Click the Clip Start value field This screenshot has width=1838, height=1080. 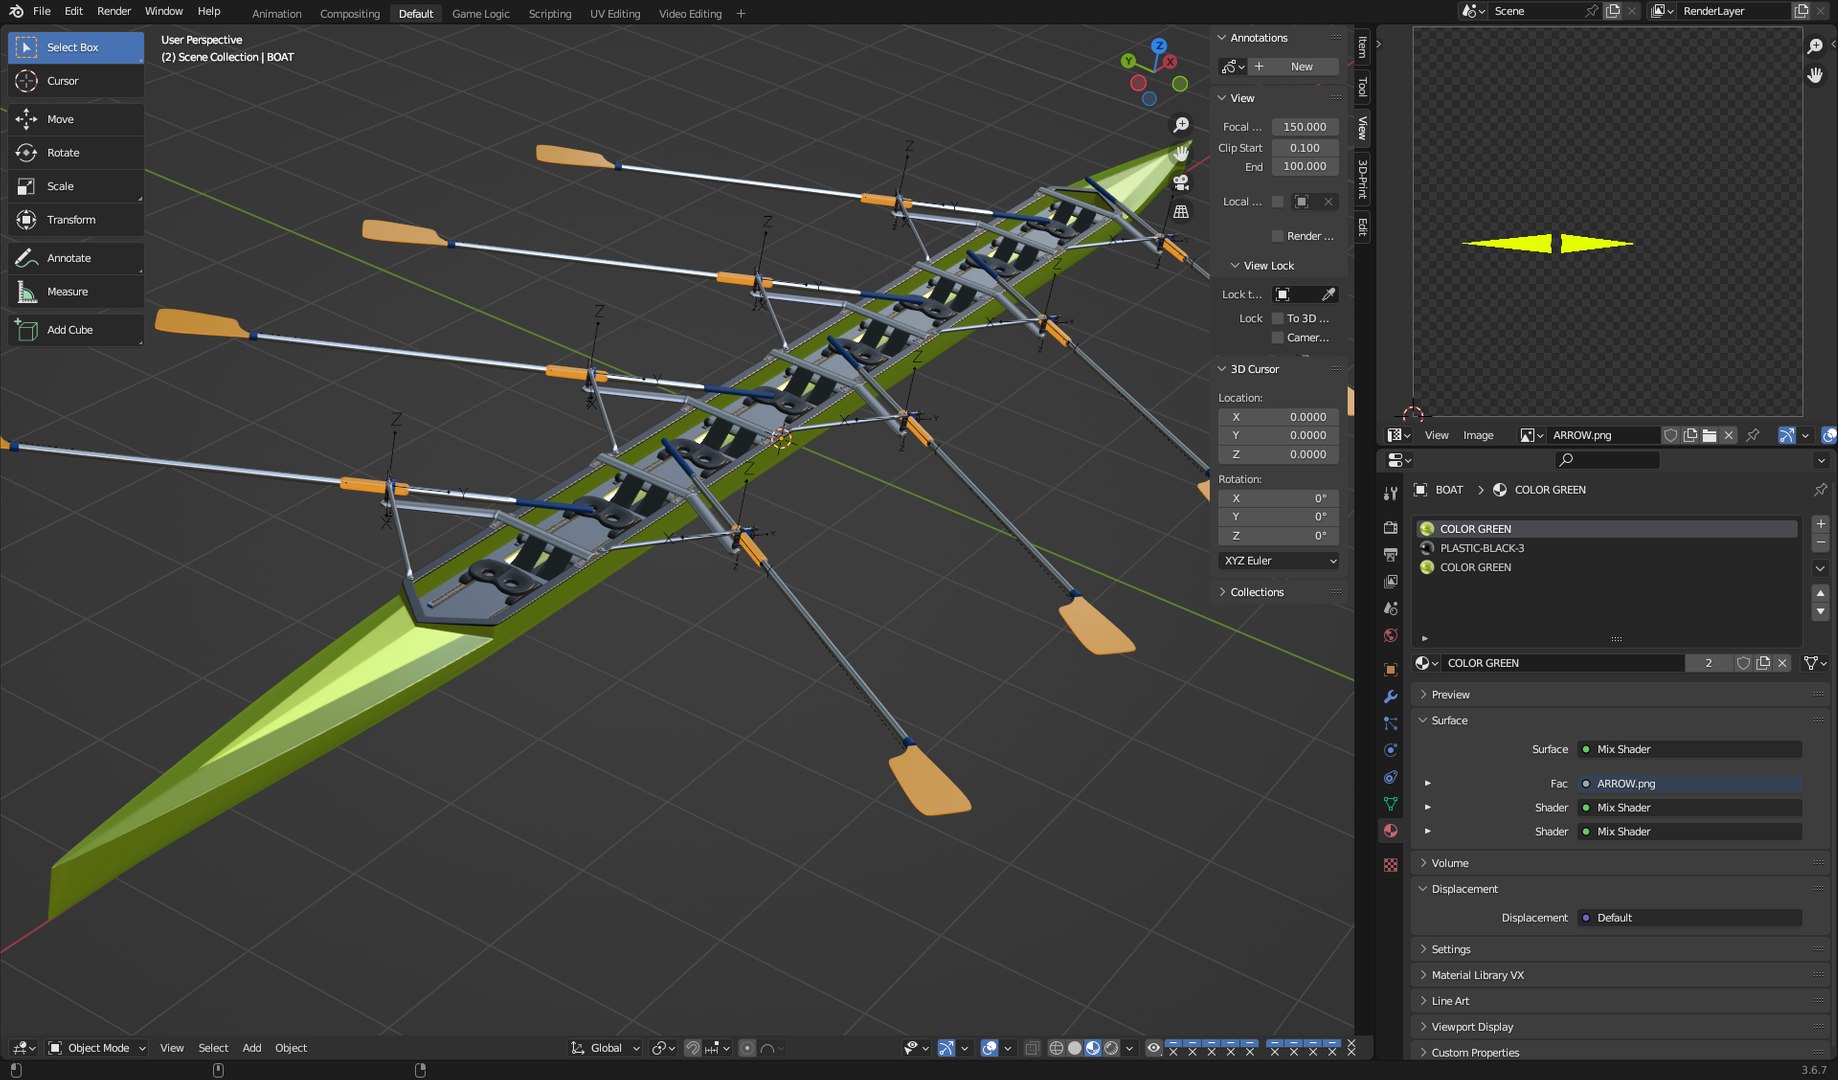click(1305, 148)
